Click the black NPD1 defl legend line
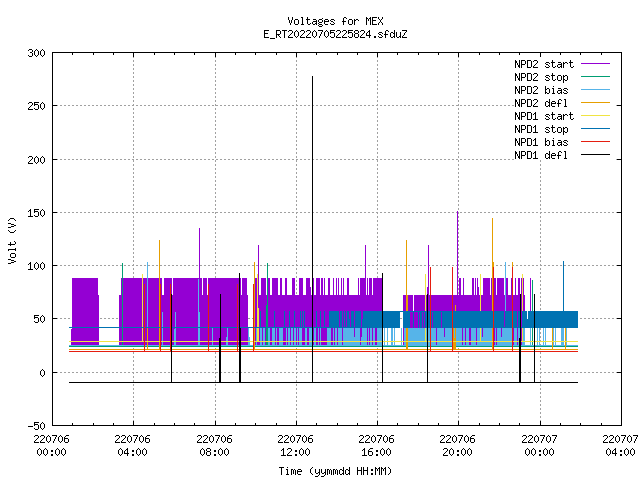 tap(595, 155)
